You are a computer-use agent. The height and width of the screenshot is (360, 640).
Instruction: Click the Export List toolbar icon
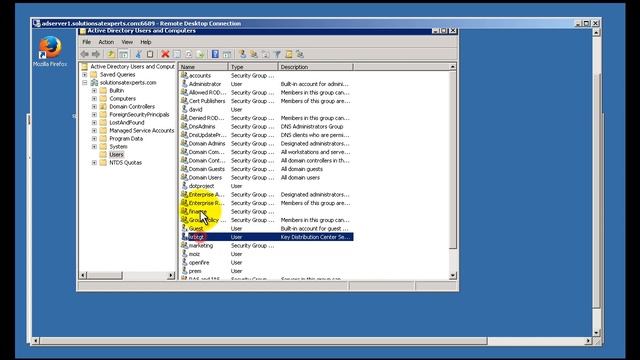tap(200, 54)
